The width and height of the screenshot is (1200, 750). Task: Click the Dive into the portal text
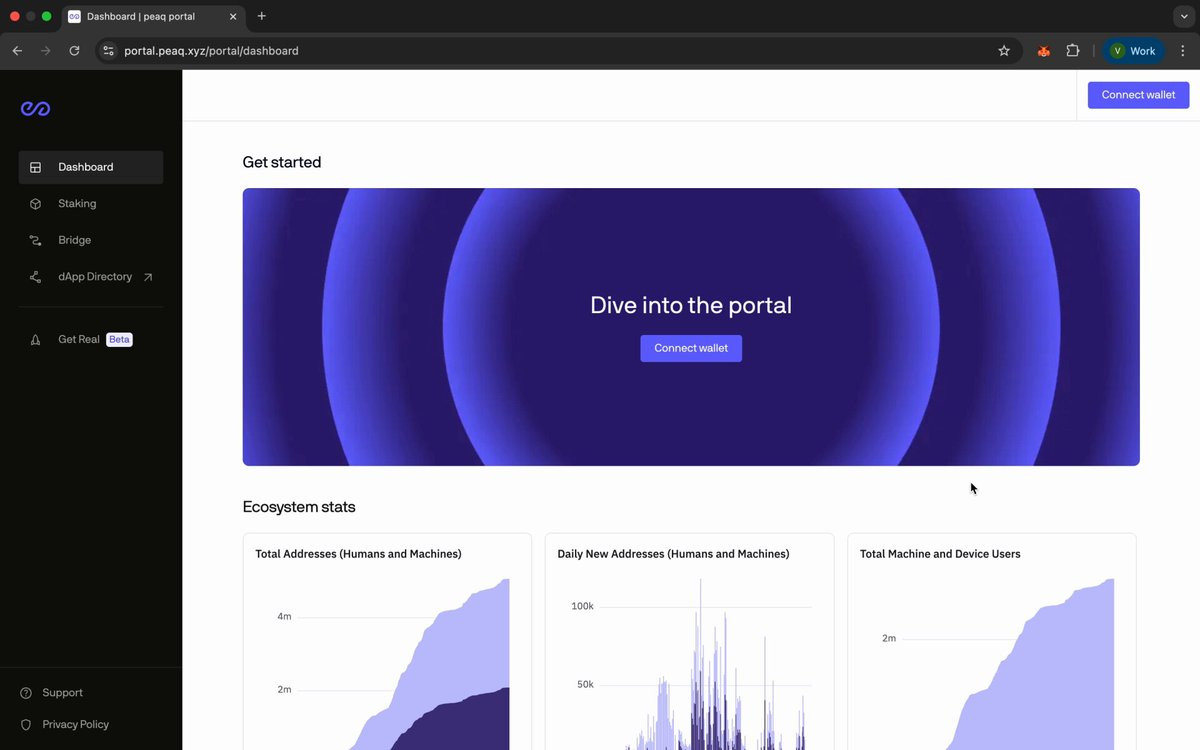pyautogui.click(x=691, y=305)
